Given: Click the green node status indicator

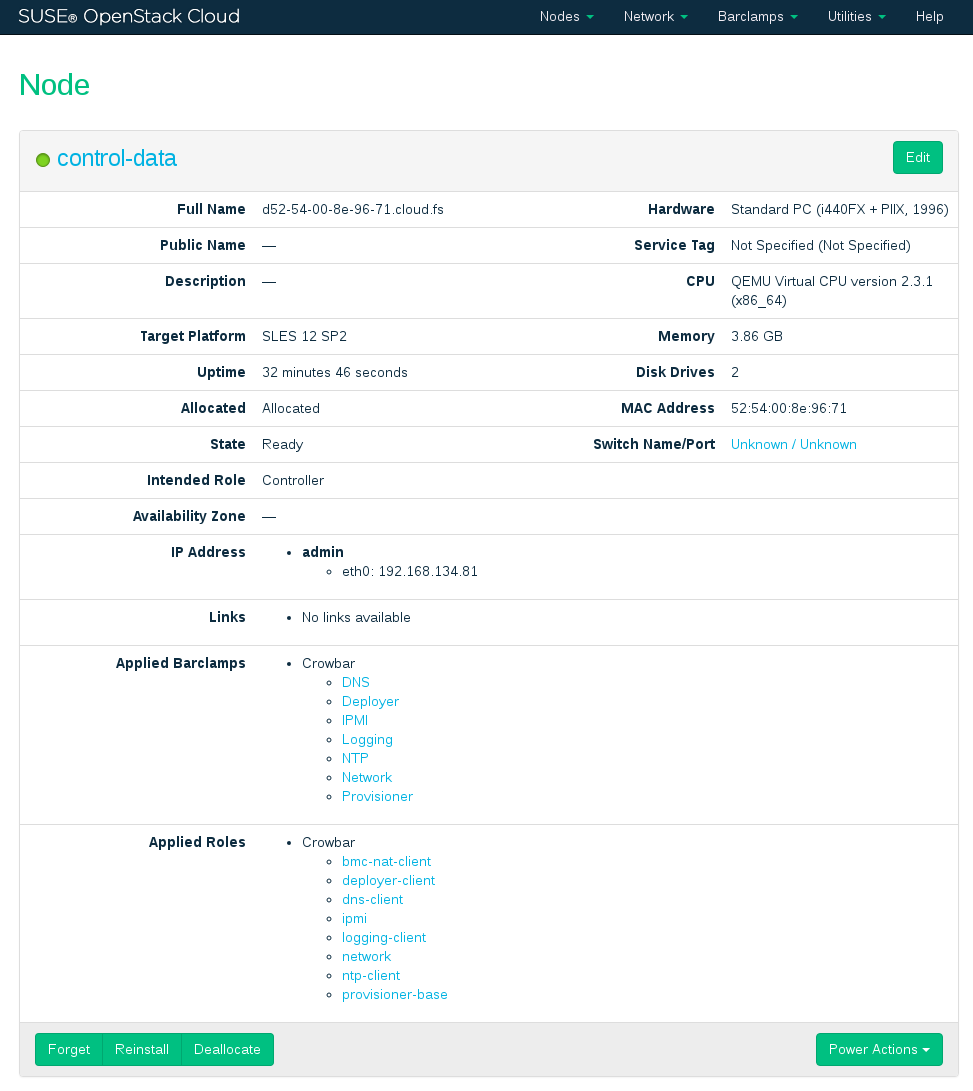Looking at the screenshot, I should pos(43,160).
